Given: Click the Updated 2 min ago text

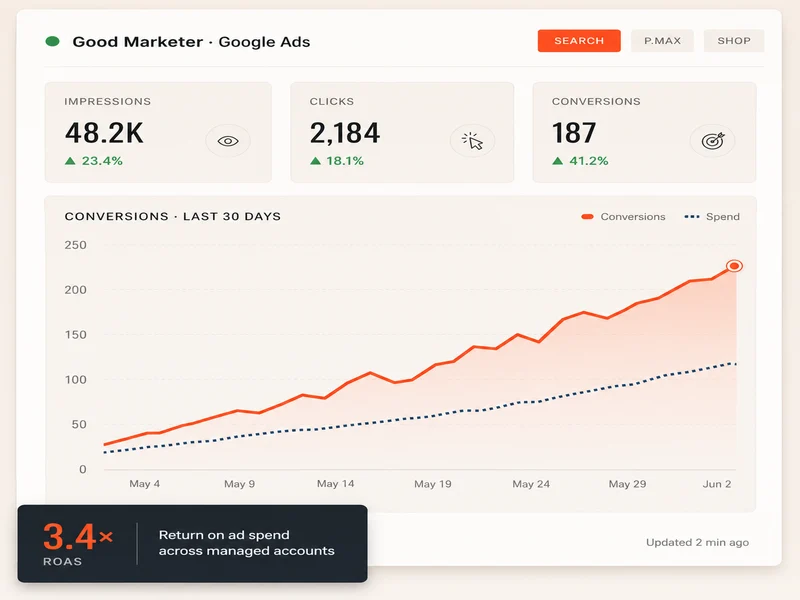Looking at the screenshot, I should tap(697, 542).
